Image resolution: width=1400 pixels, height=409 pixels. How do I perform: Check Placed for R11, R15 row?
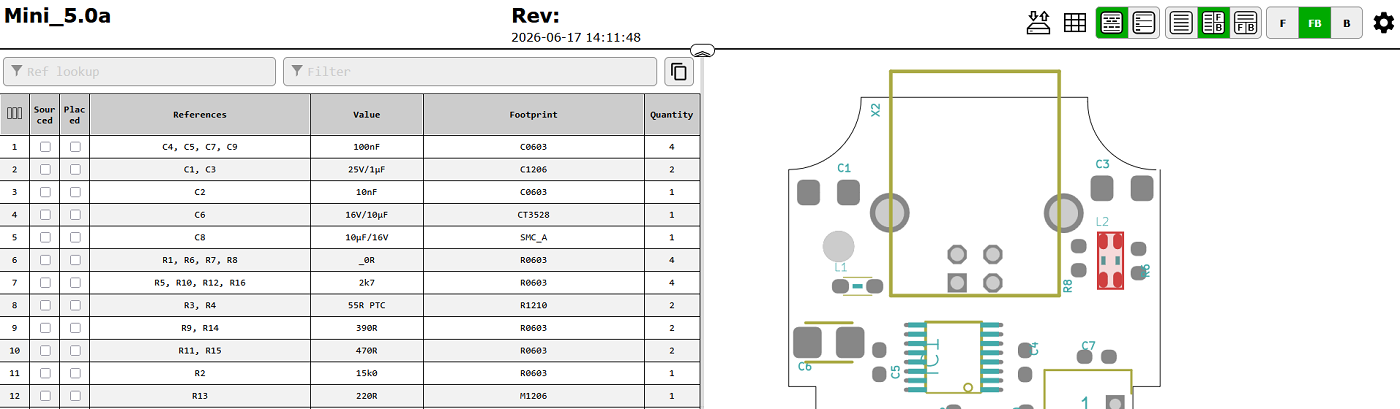75,351
